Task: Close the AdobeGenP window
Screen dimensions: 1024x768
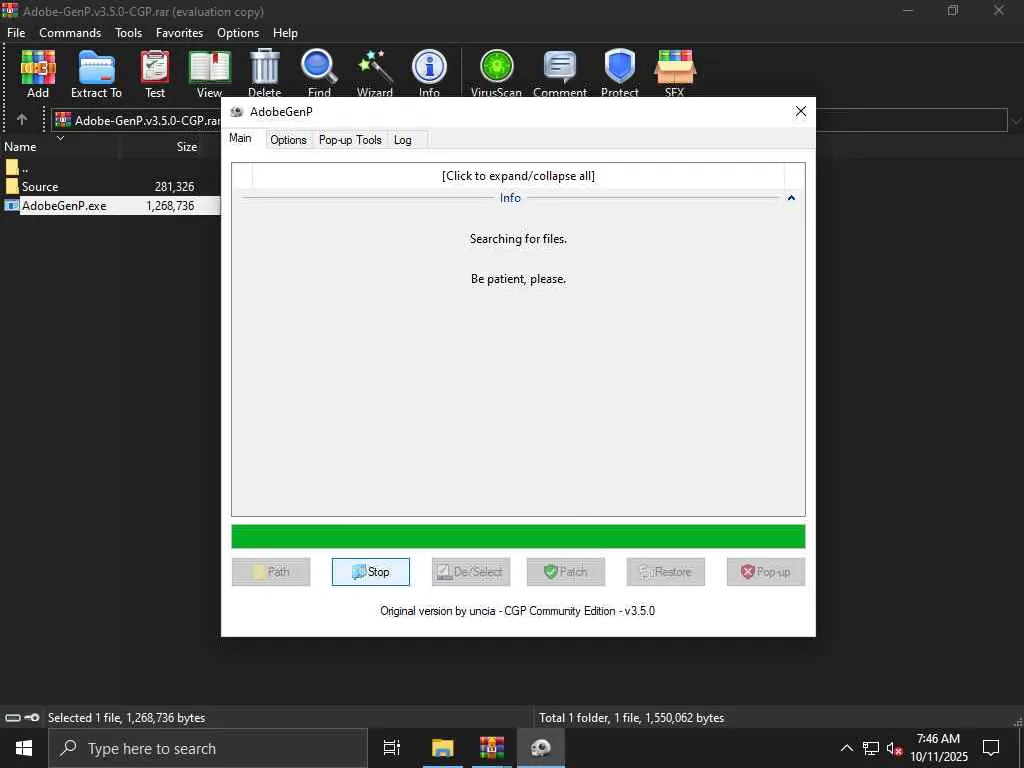Action: (x=801, y=112)
